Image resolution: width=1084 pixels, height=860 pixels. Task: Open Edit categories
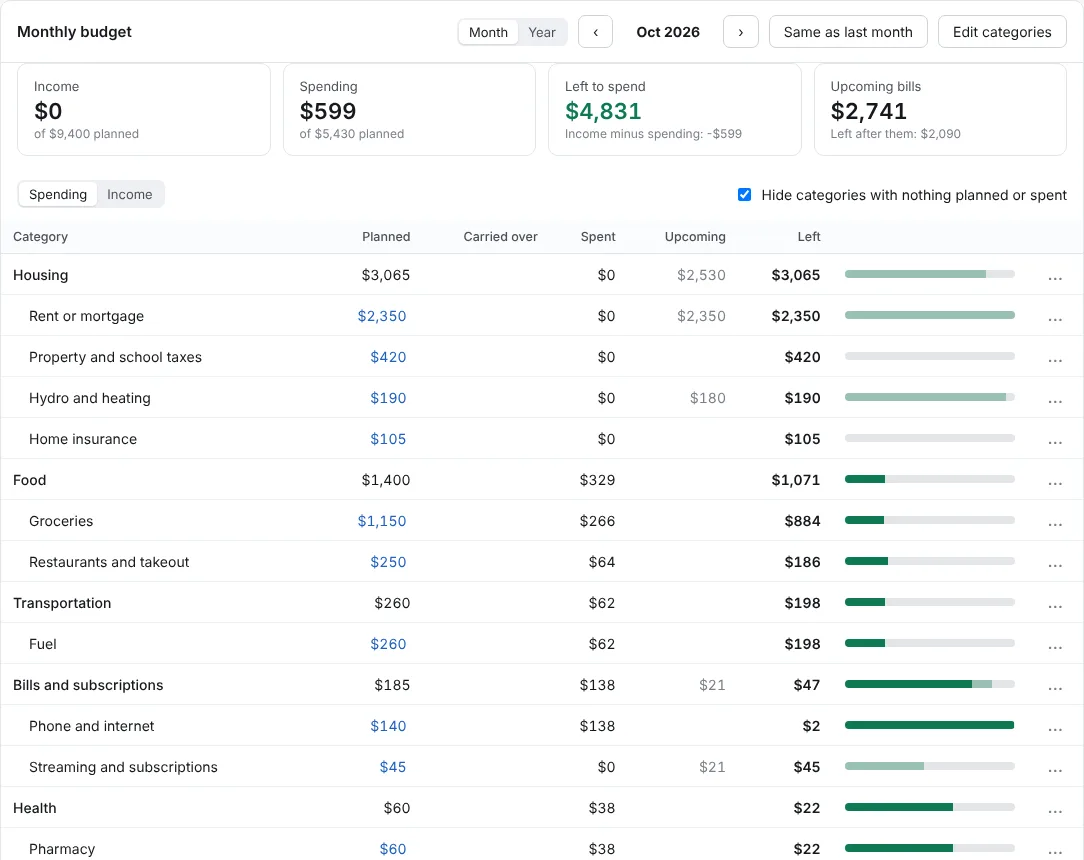pos(1002,32)
